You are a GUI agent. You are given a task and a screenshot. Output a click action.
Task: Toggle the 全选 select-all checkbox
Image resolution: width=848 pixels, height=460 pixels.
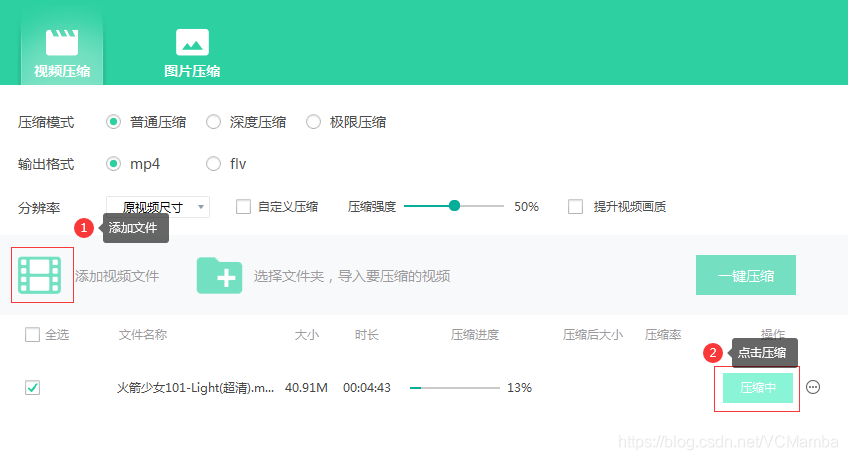tap(32, 335)
